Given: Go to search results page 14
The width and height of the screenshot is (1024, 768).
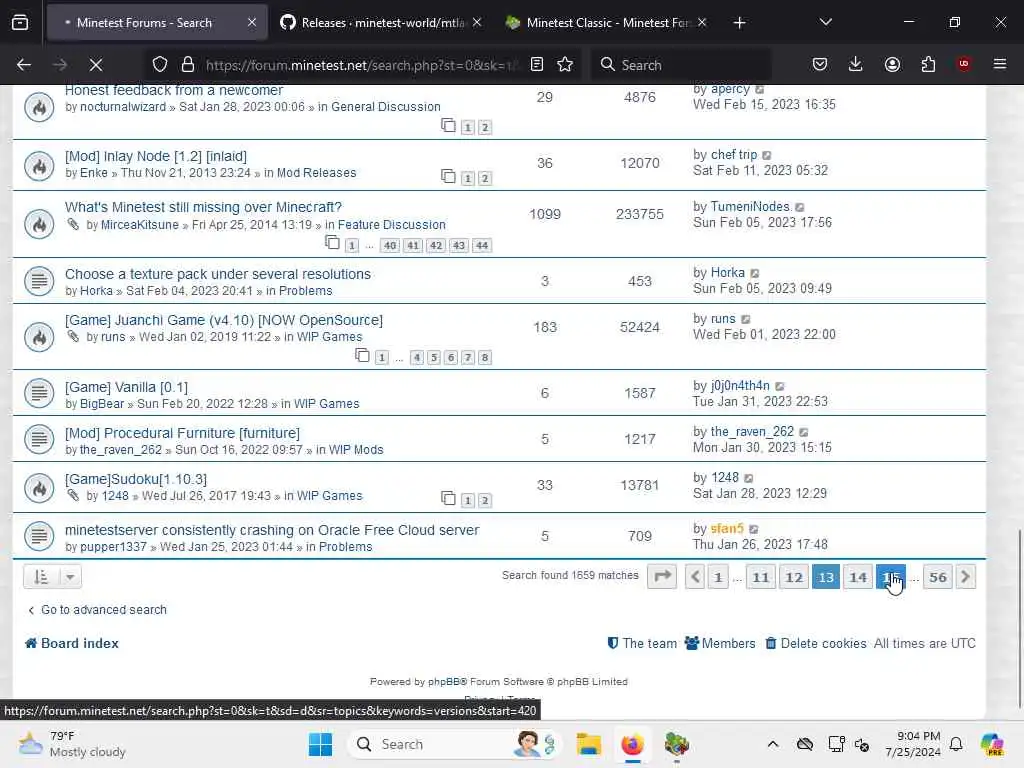Looking at the screenshot, I should [857, 577].
